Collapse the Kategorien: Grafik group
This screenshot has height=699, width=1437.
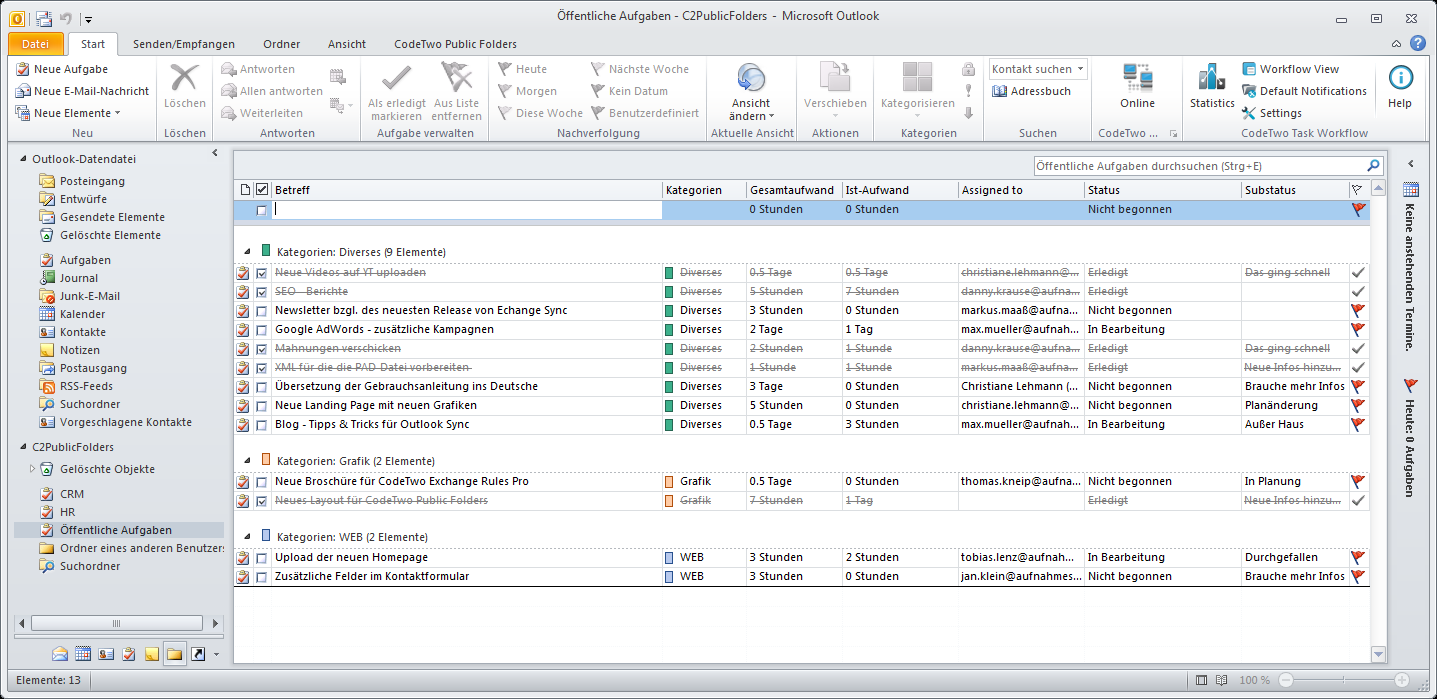[246, 460]
